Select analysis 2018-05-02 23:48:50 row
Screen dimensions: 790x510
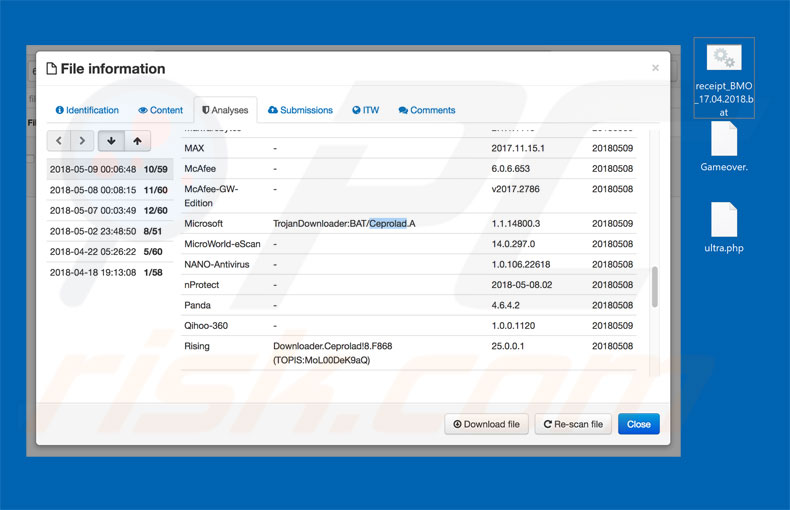click(109, 231)
